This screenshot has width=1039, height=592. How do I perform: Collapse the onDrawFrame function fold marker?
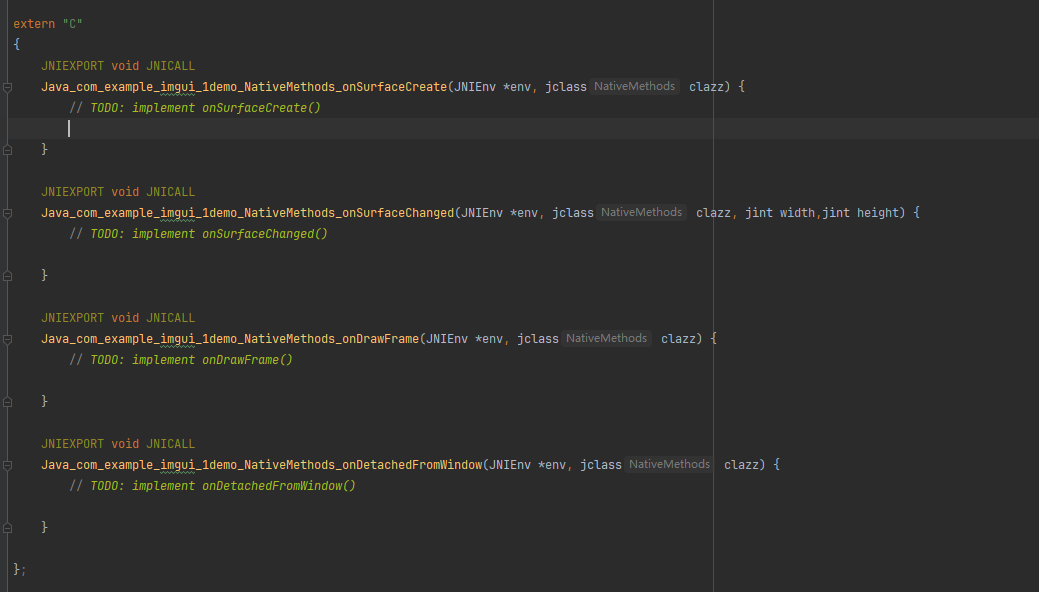click(7, 339)
